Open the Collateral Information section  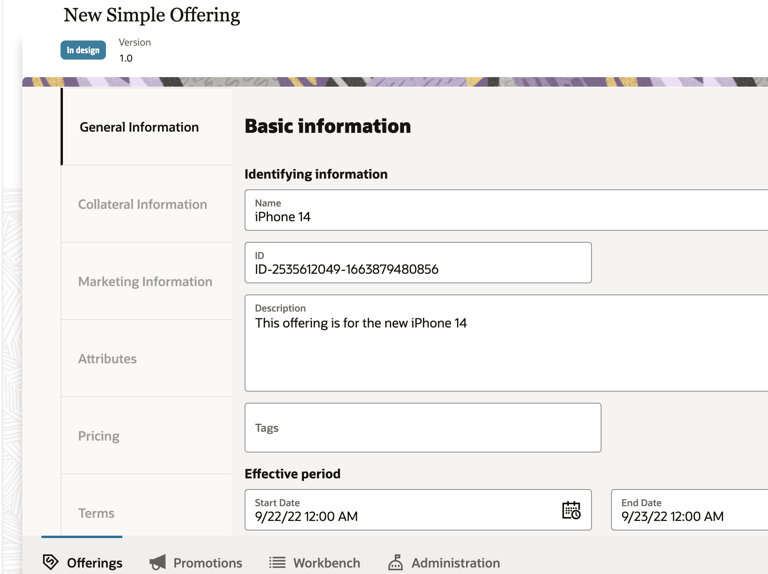pos(142,204)
